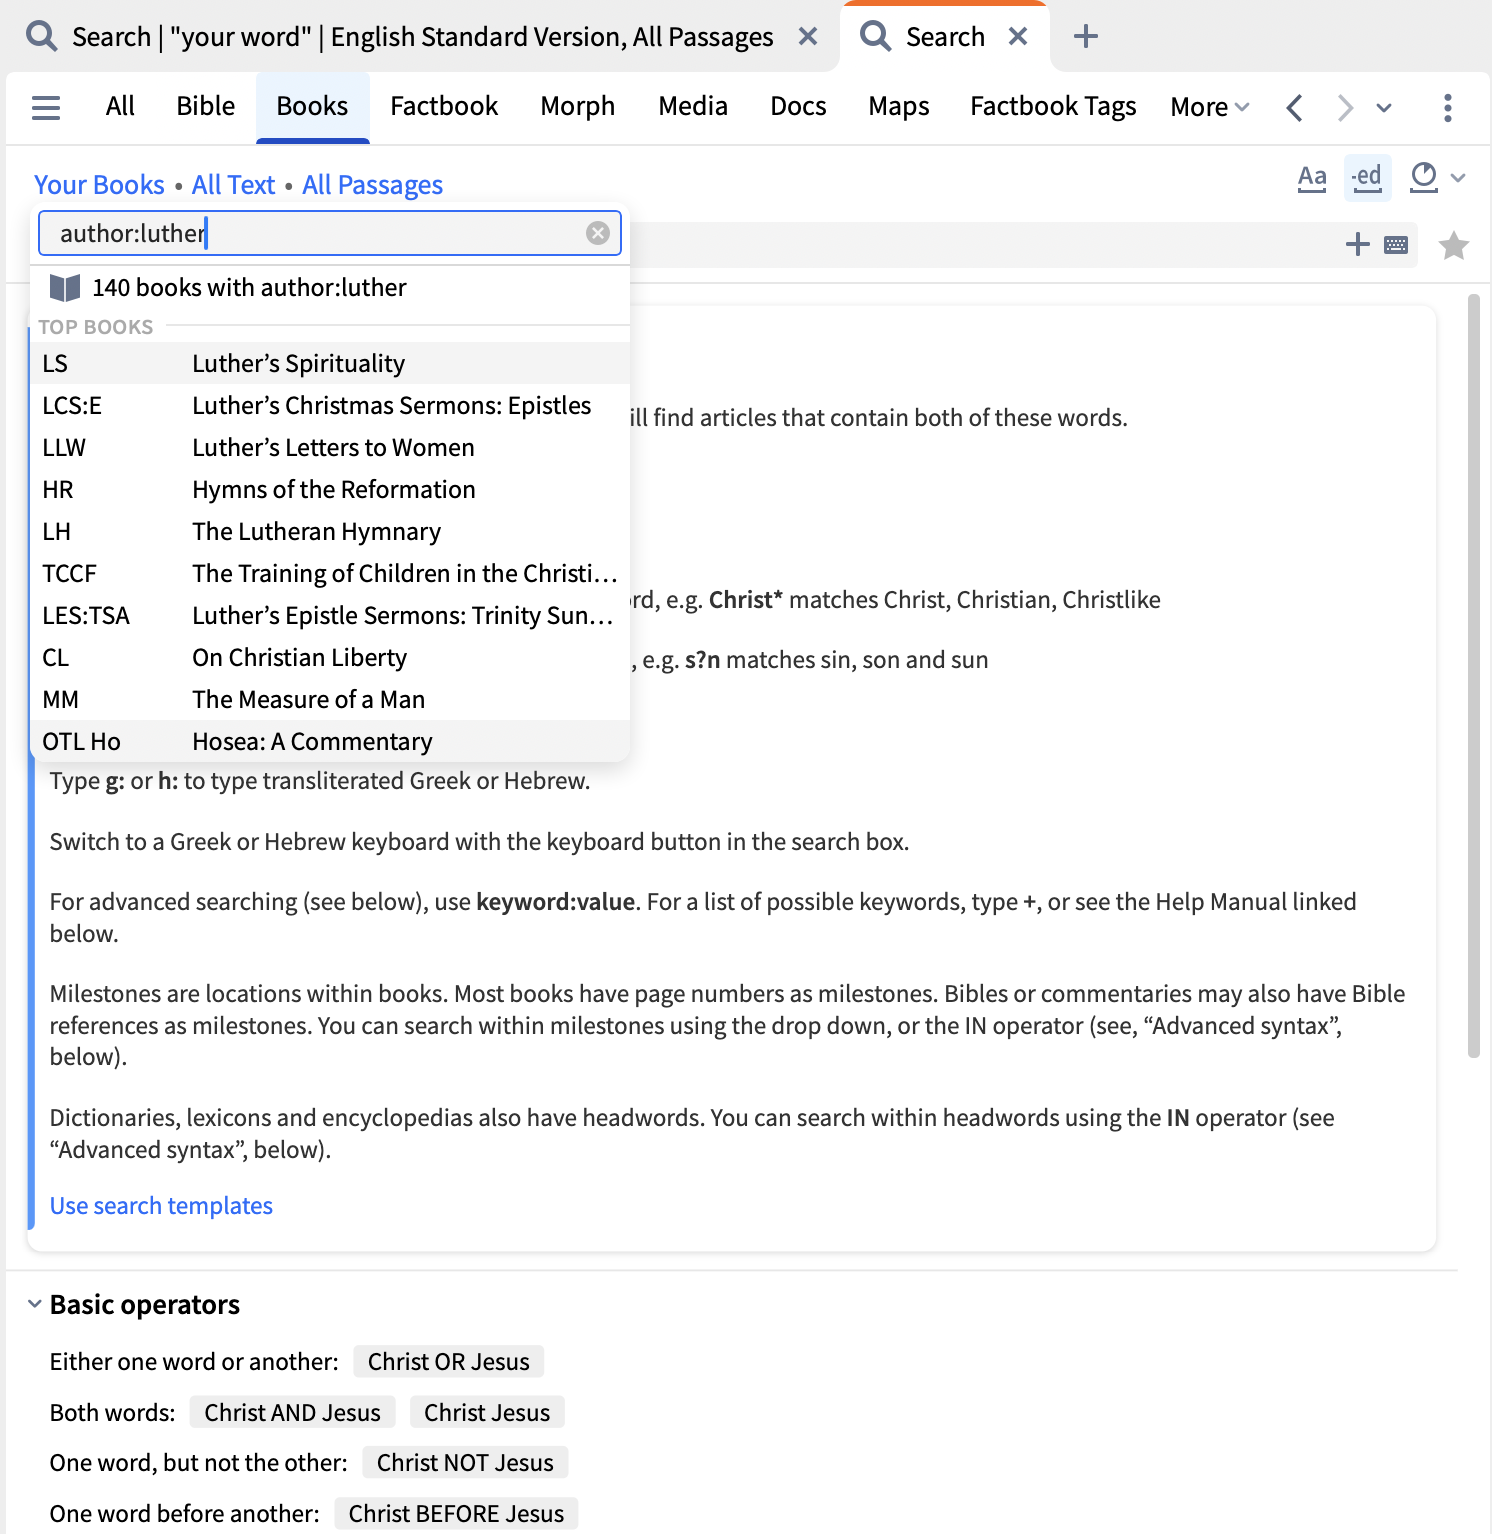Select The Measure of a Man

pyautogui.click(x=330, y=699)
